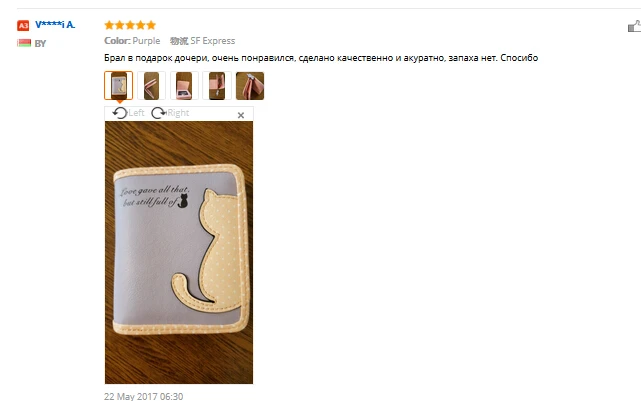
Task: Mark the review helpful with the thumbs up icon
Action: click(x=634, y=26)
